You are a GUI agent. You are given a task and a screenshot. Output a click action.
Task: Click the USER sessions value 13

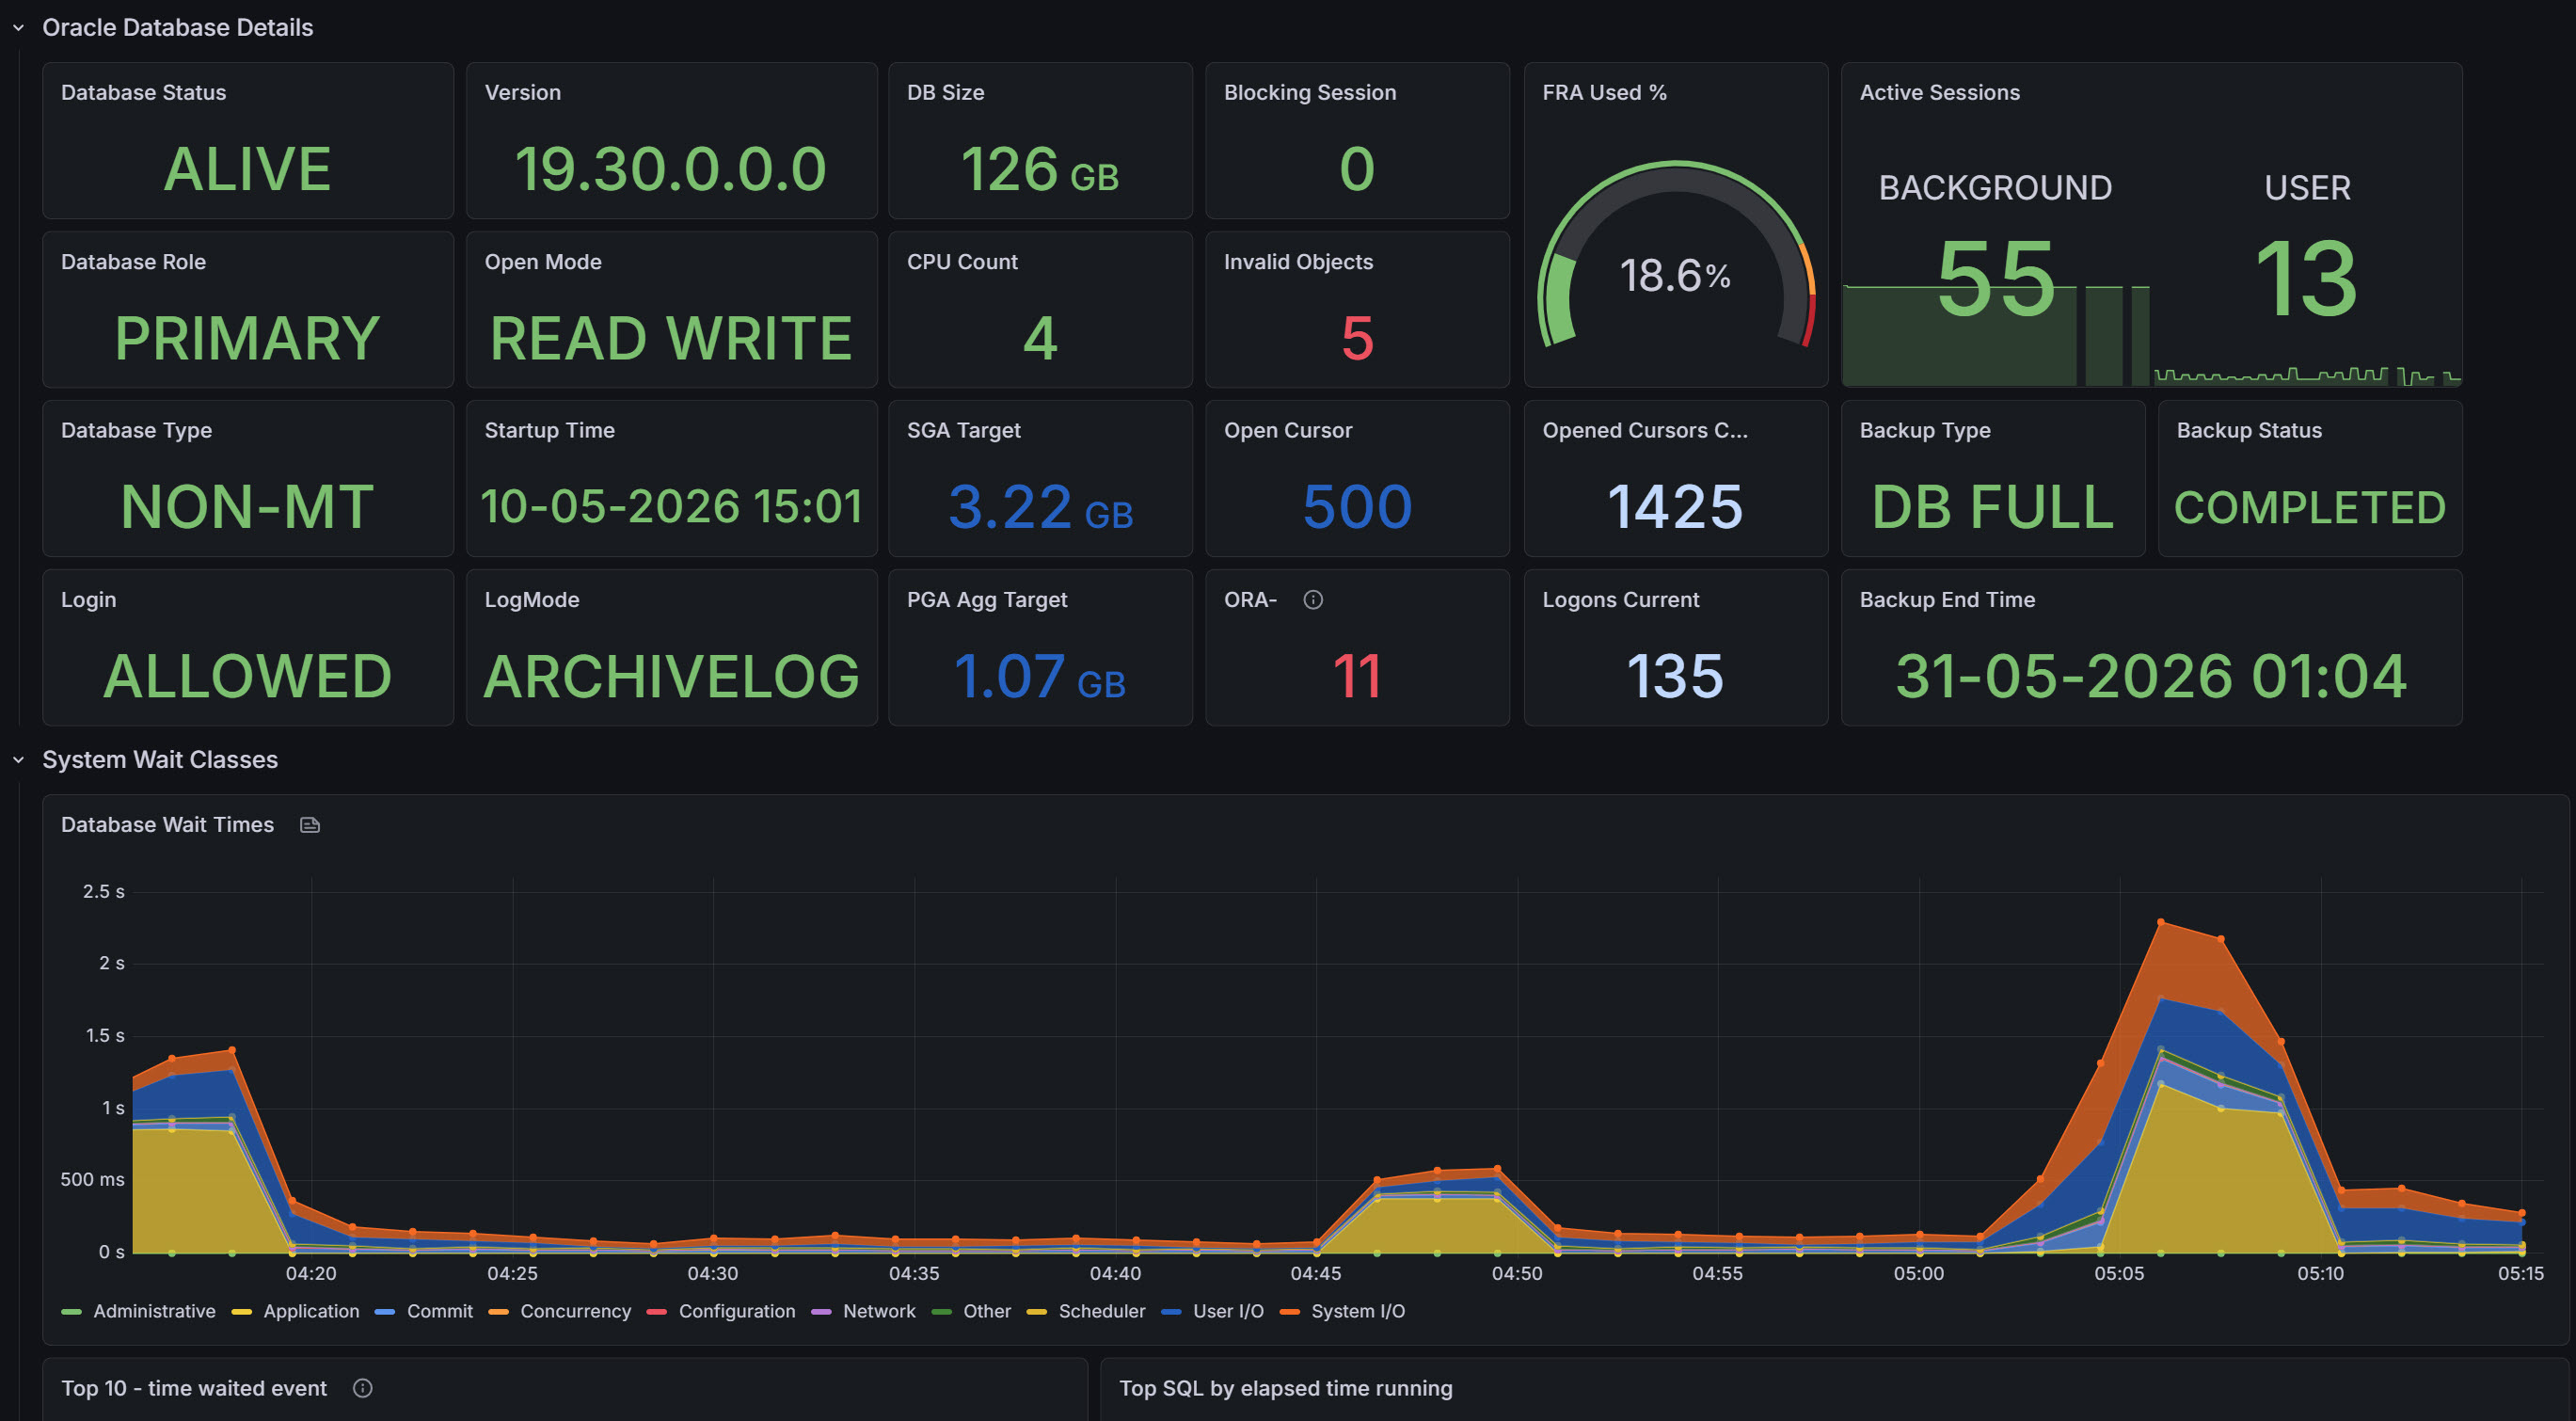2307,279
